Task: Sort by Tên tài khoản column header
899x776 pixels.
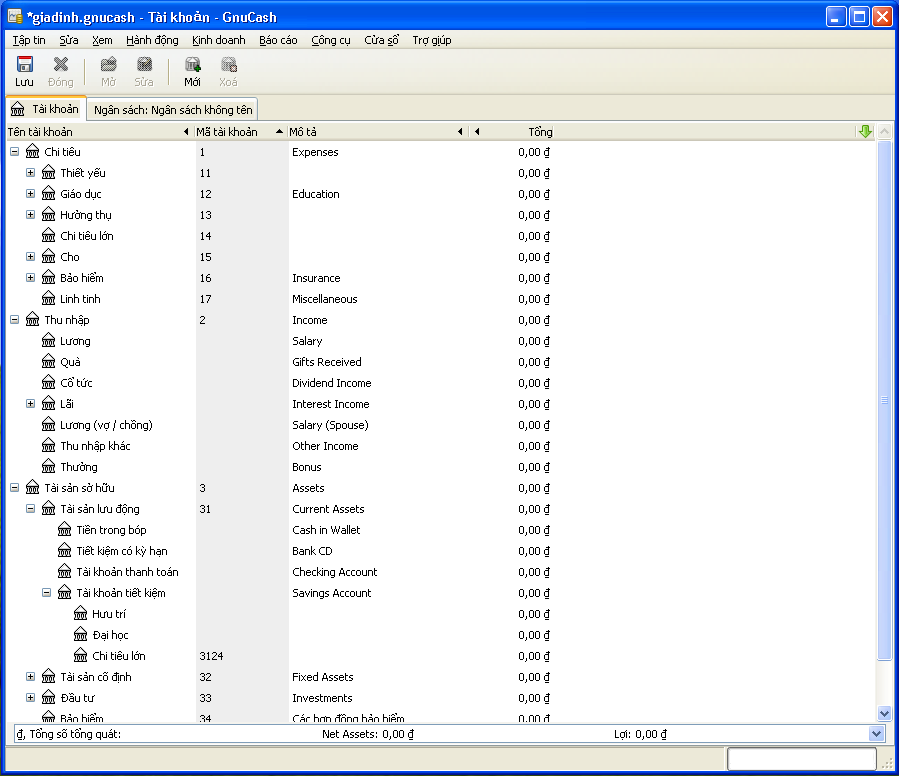Action: [100, 132]
